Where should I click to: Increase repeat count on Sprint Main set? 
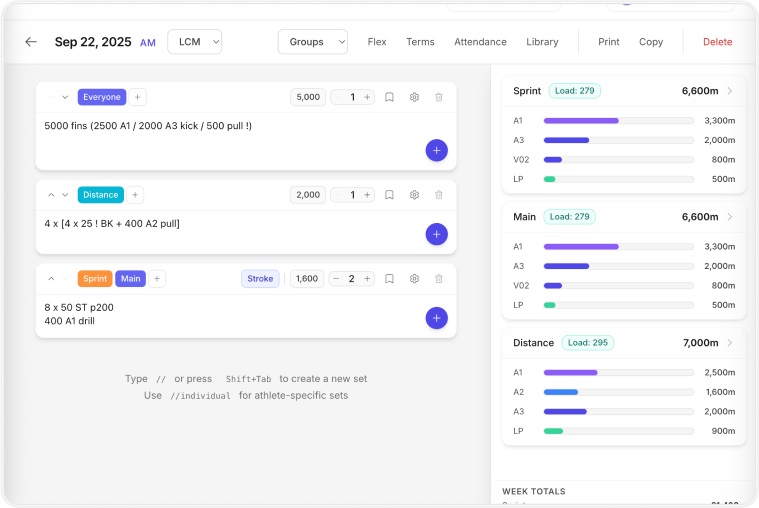tap(367, 279)
